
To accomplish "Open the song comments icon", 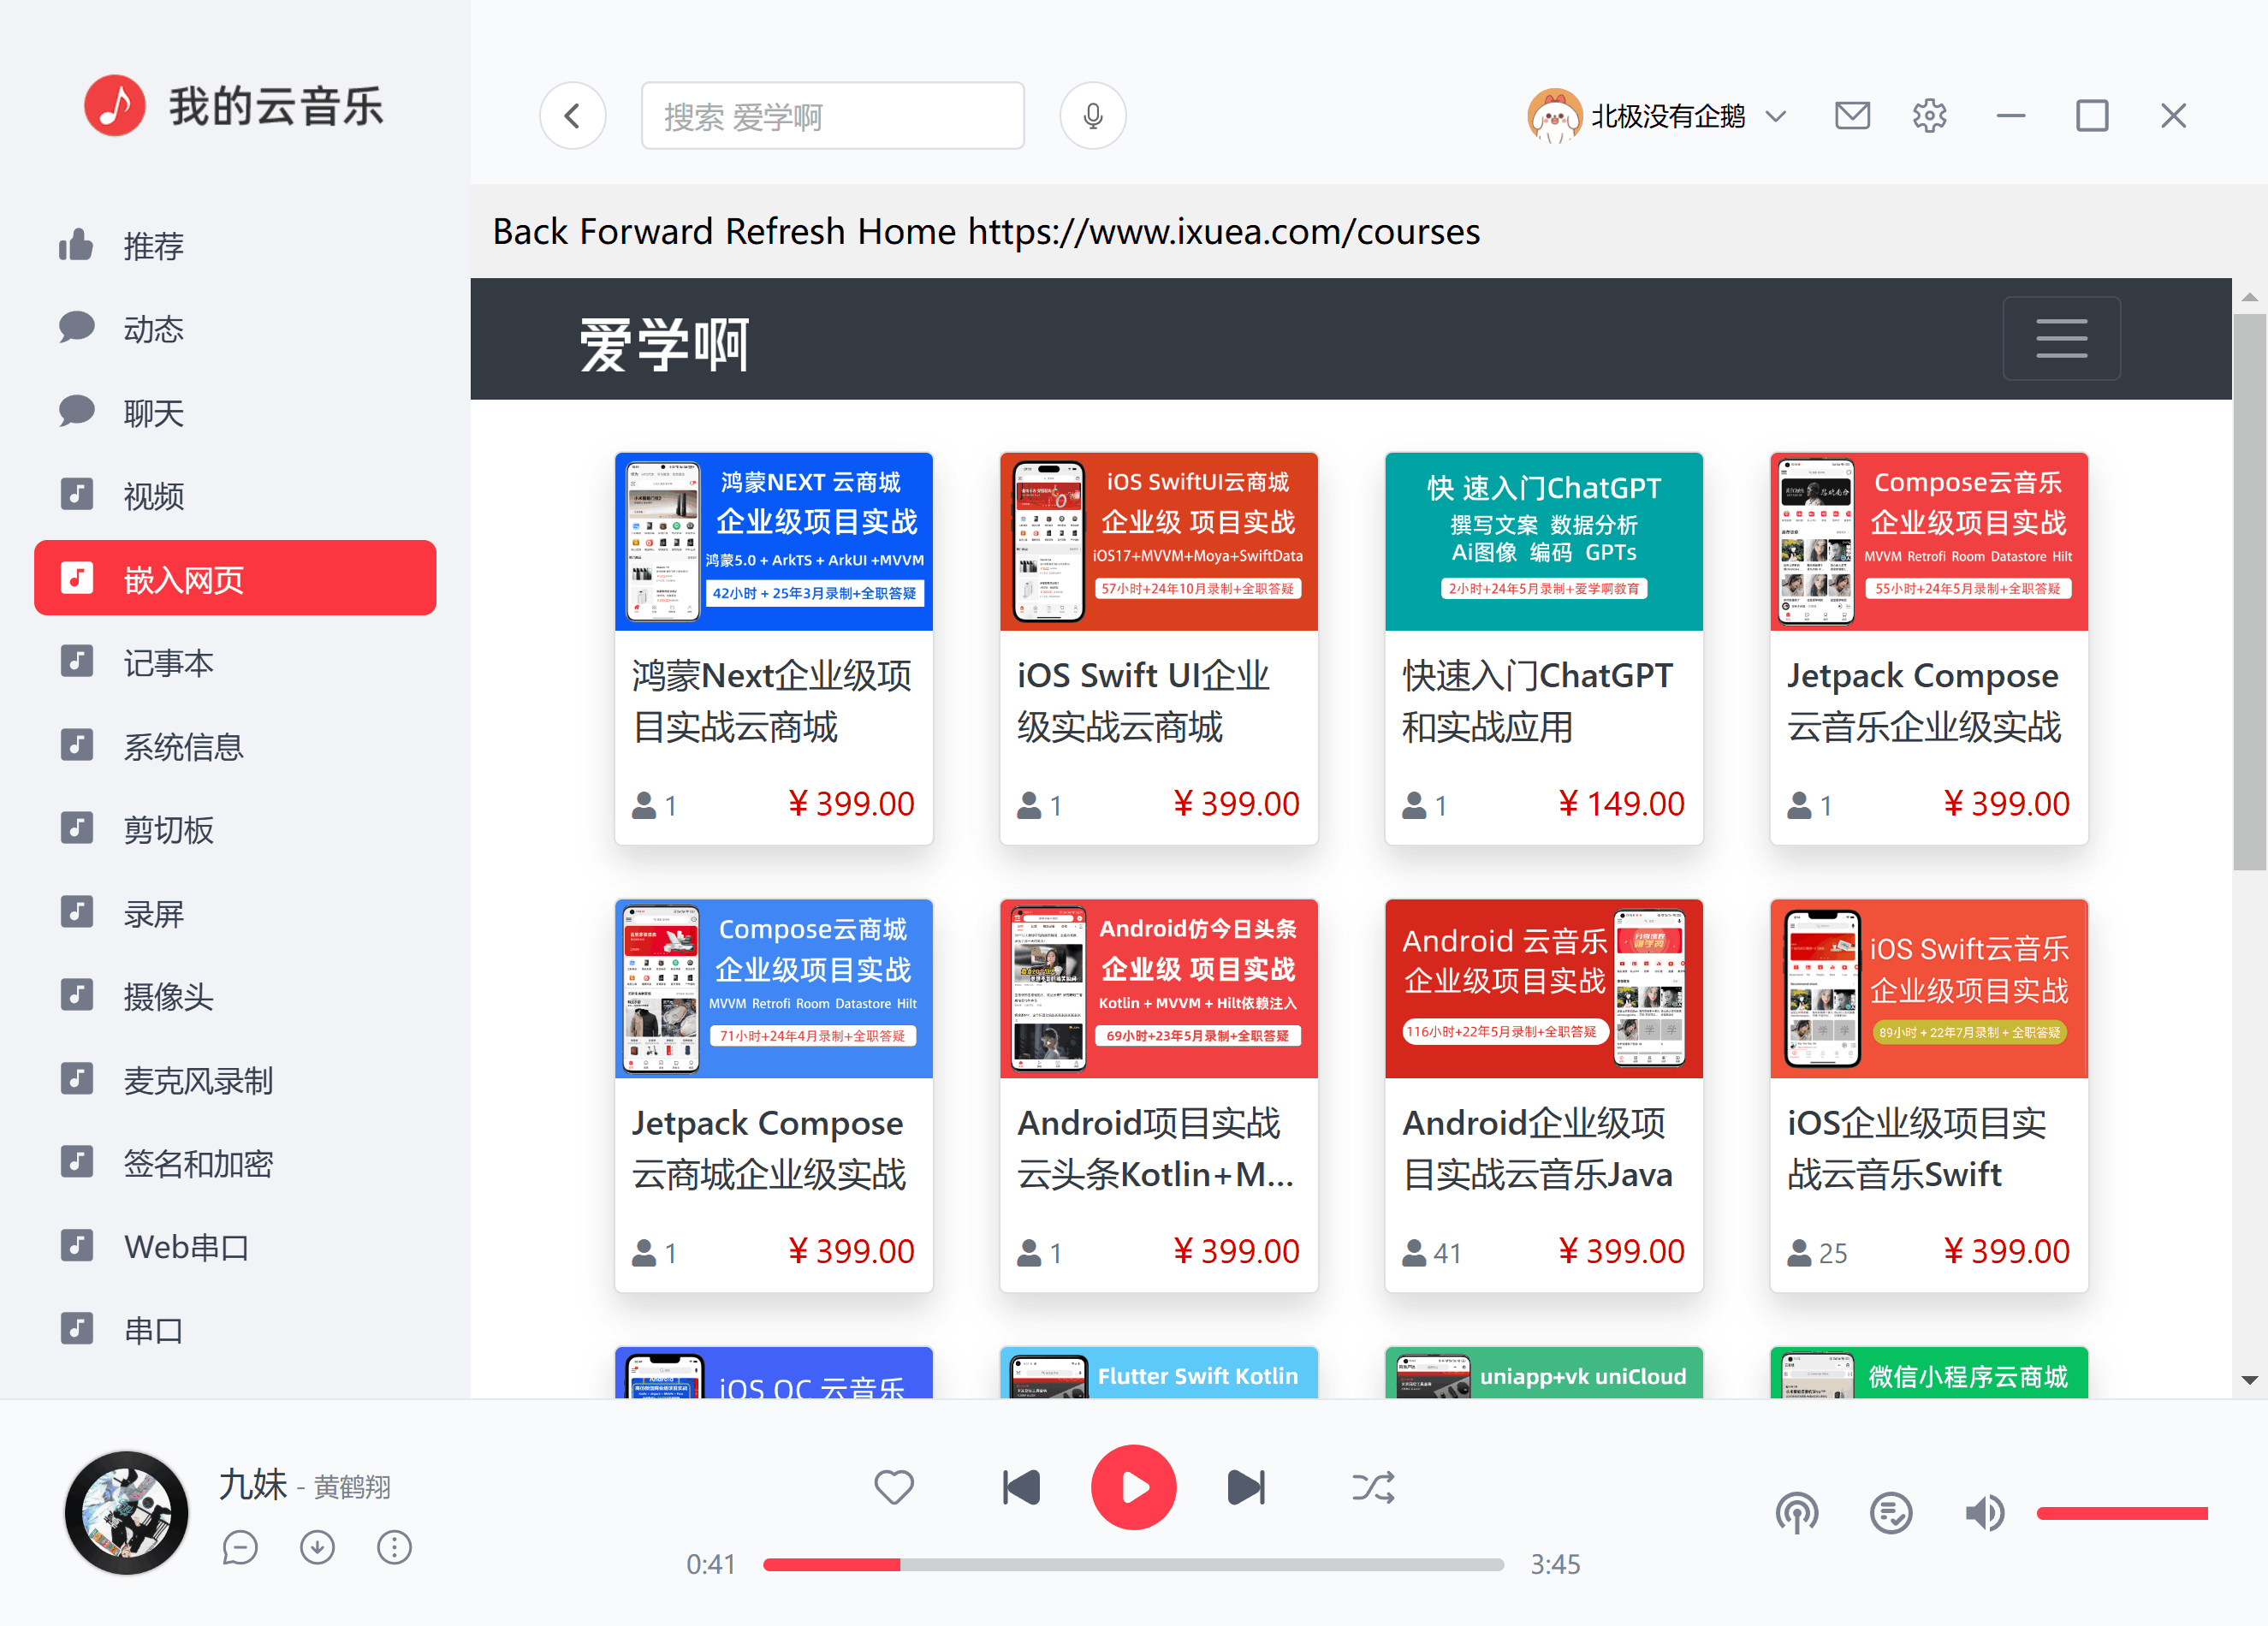I will (240, 1547).
